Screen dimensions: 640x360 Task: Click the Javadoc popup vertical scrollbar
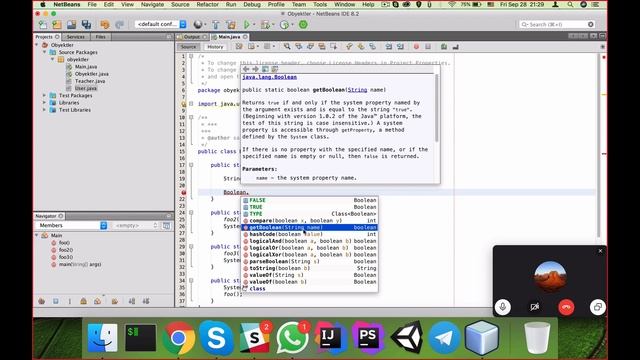[x=437, y=108]
